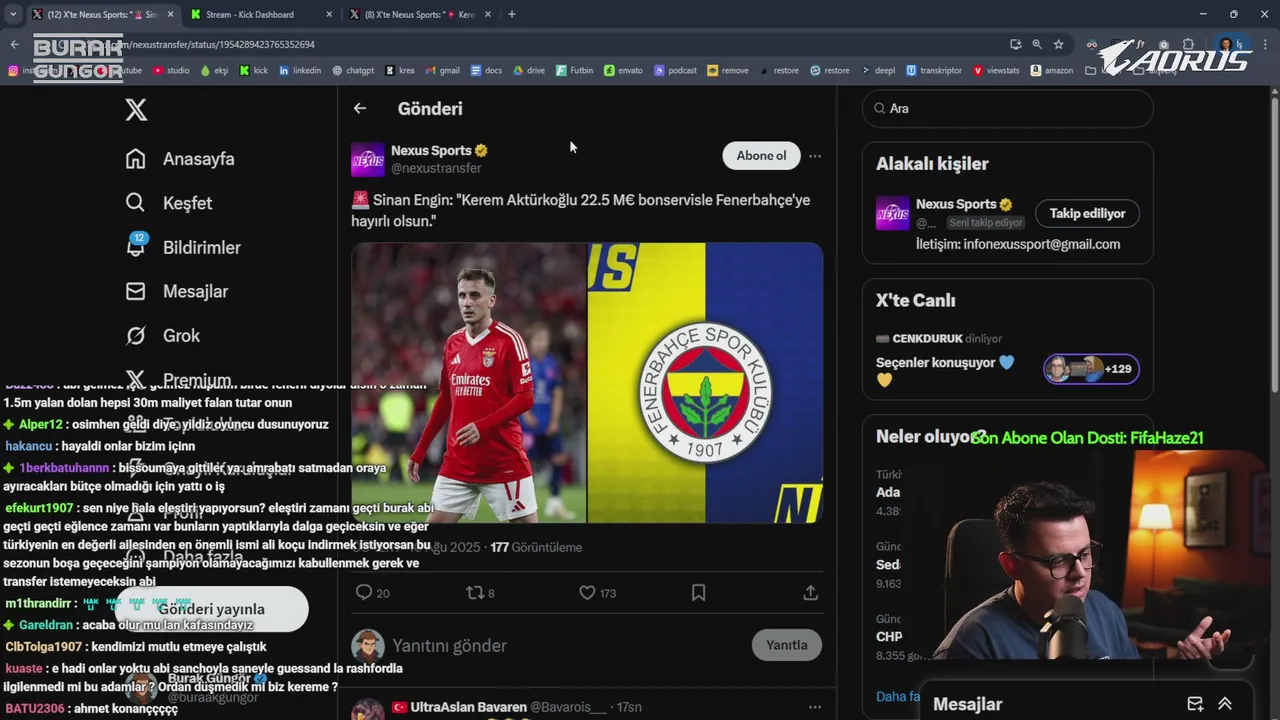Switch to the Stream - Kick Dashboard tab
This screenshot has width=1280, height=720.
(x=250, y=14)
